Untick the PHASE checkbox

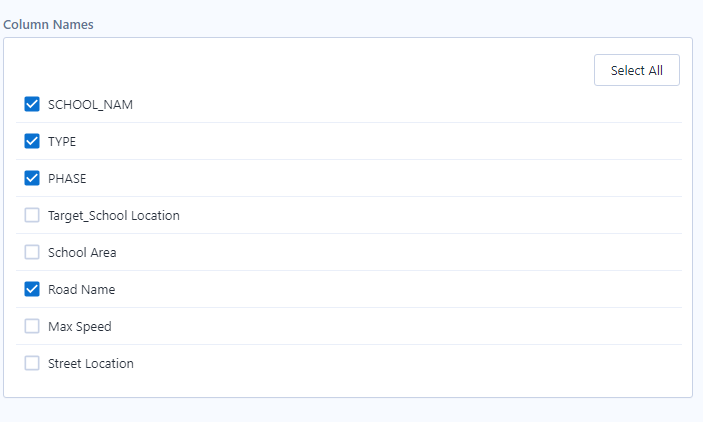point(32,178)
